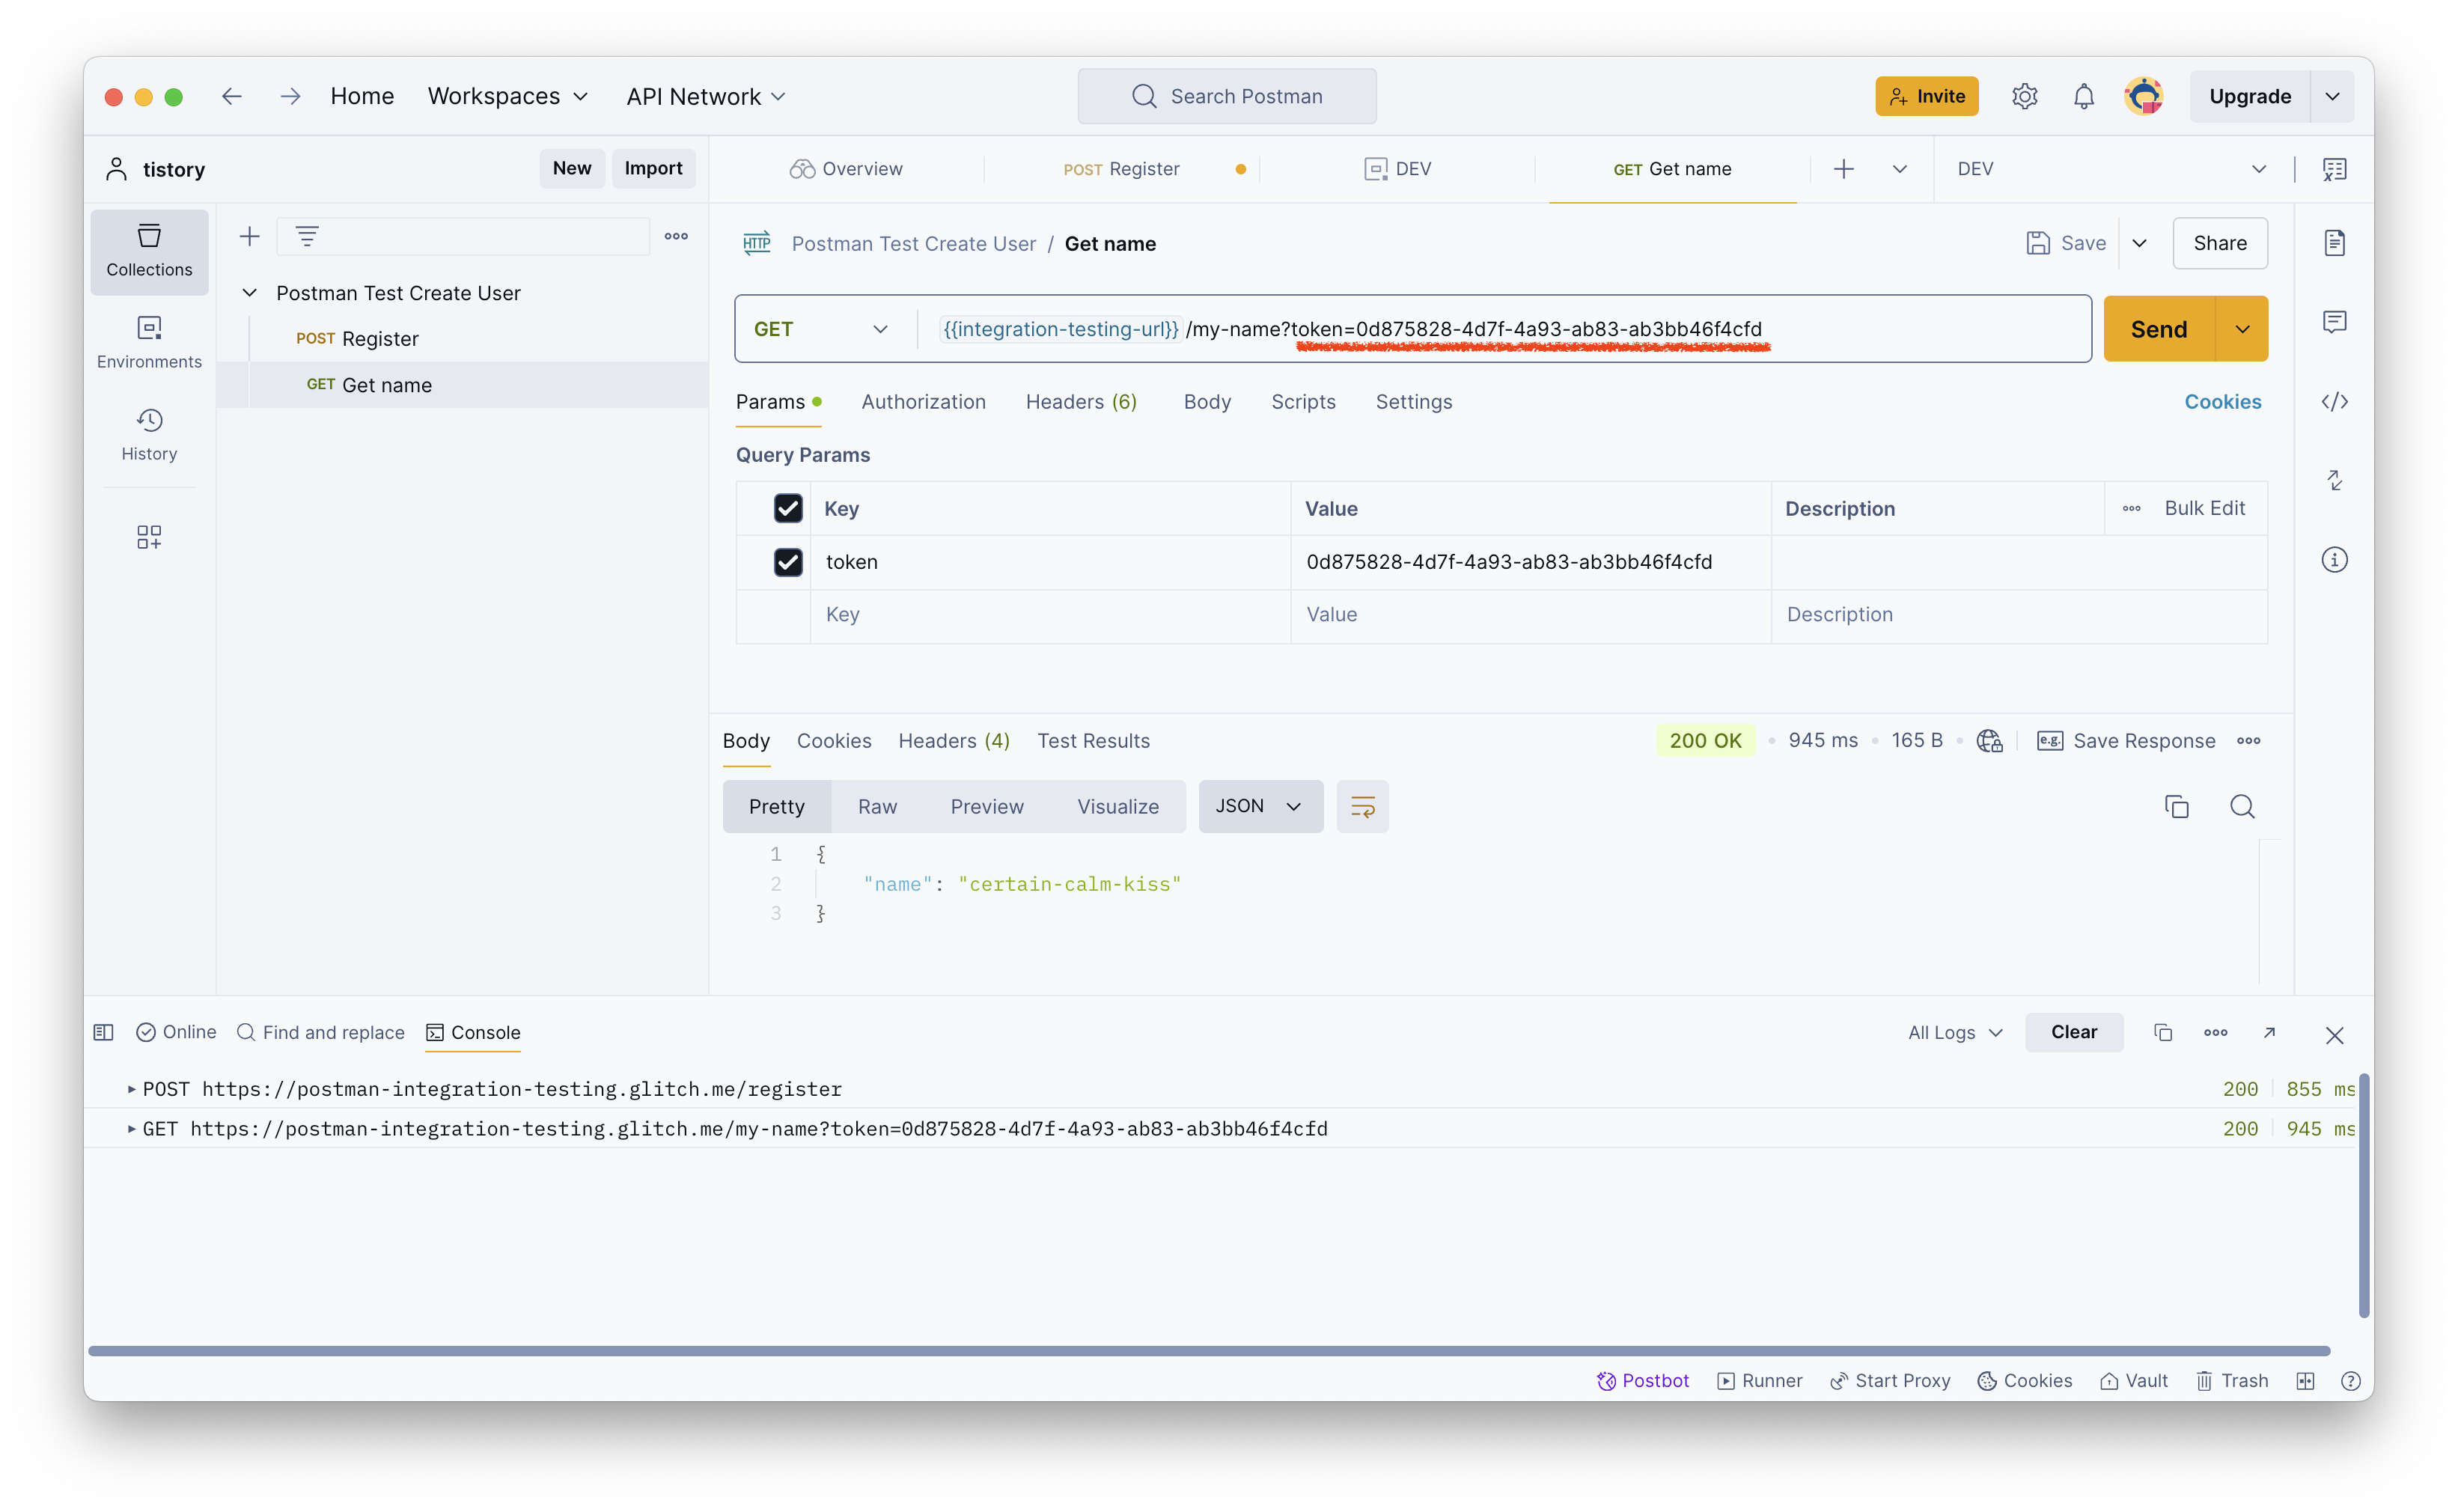Collapse the Postman Test Create User collection
This screenshot has width=2458, height=1512.
tap(250, 293)
